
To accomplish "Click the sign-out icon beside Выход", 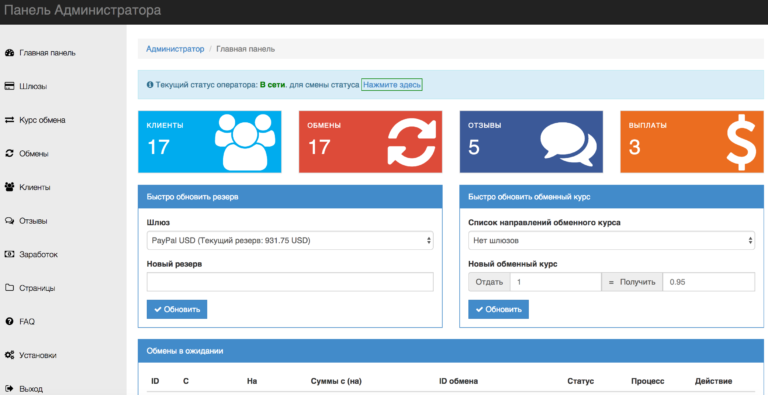I will point(9,389).
